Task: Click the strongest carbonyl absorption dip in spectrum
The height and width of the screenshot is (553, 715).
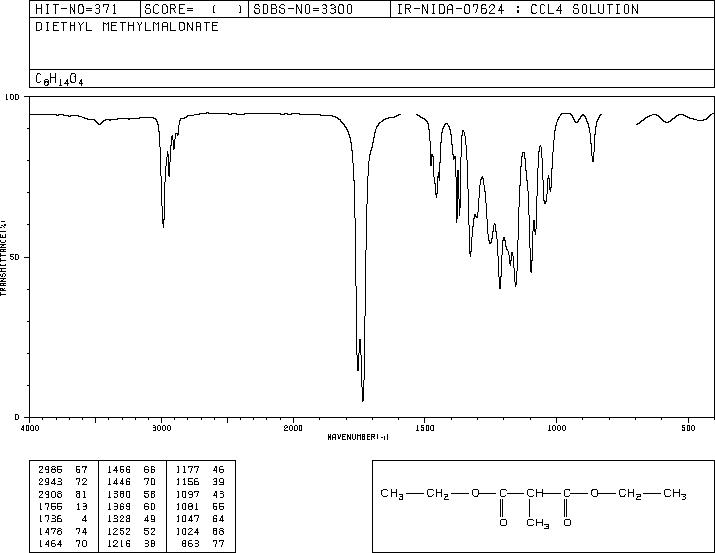Action: click(x=363, y=399)
